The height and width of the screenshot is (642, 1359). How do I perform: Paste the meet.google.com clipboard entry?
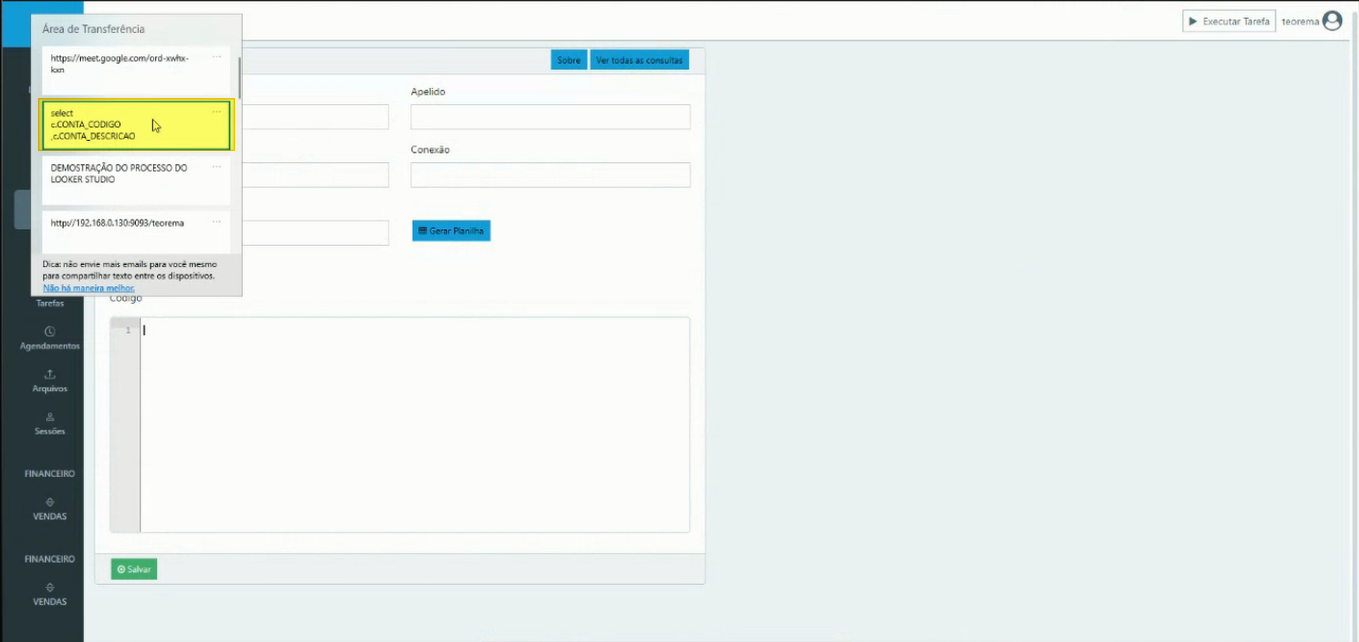click(136, 71)
